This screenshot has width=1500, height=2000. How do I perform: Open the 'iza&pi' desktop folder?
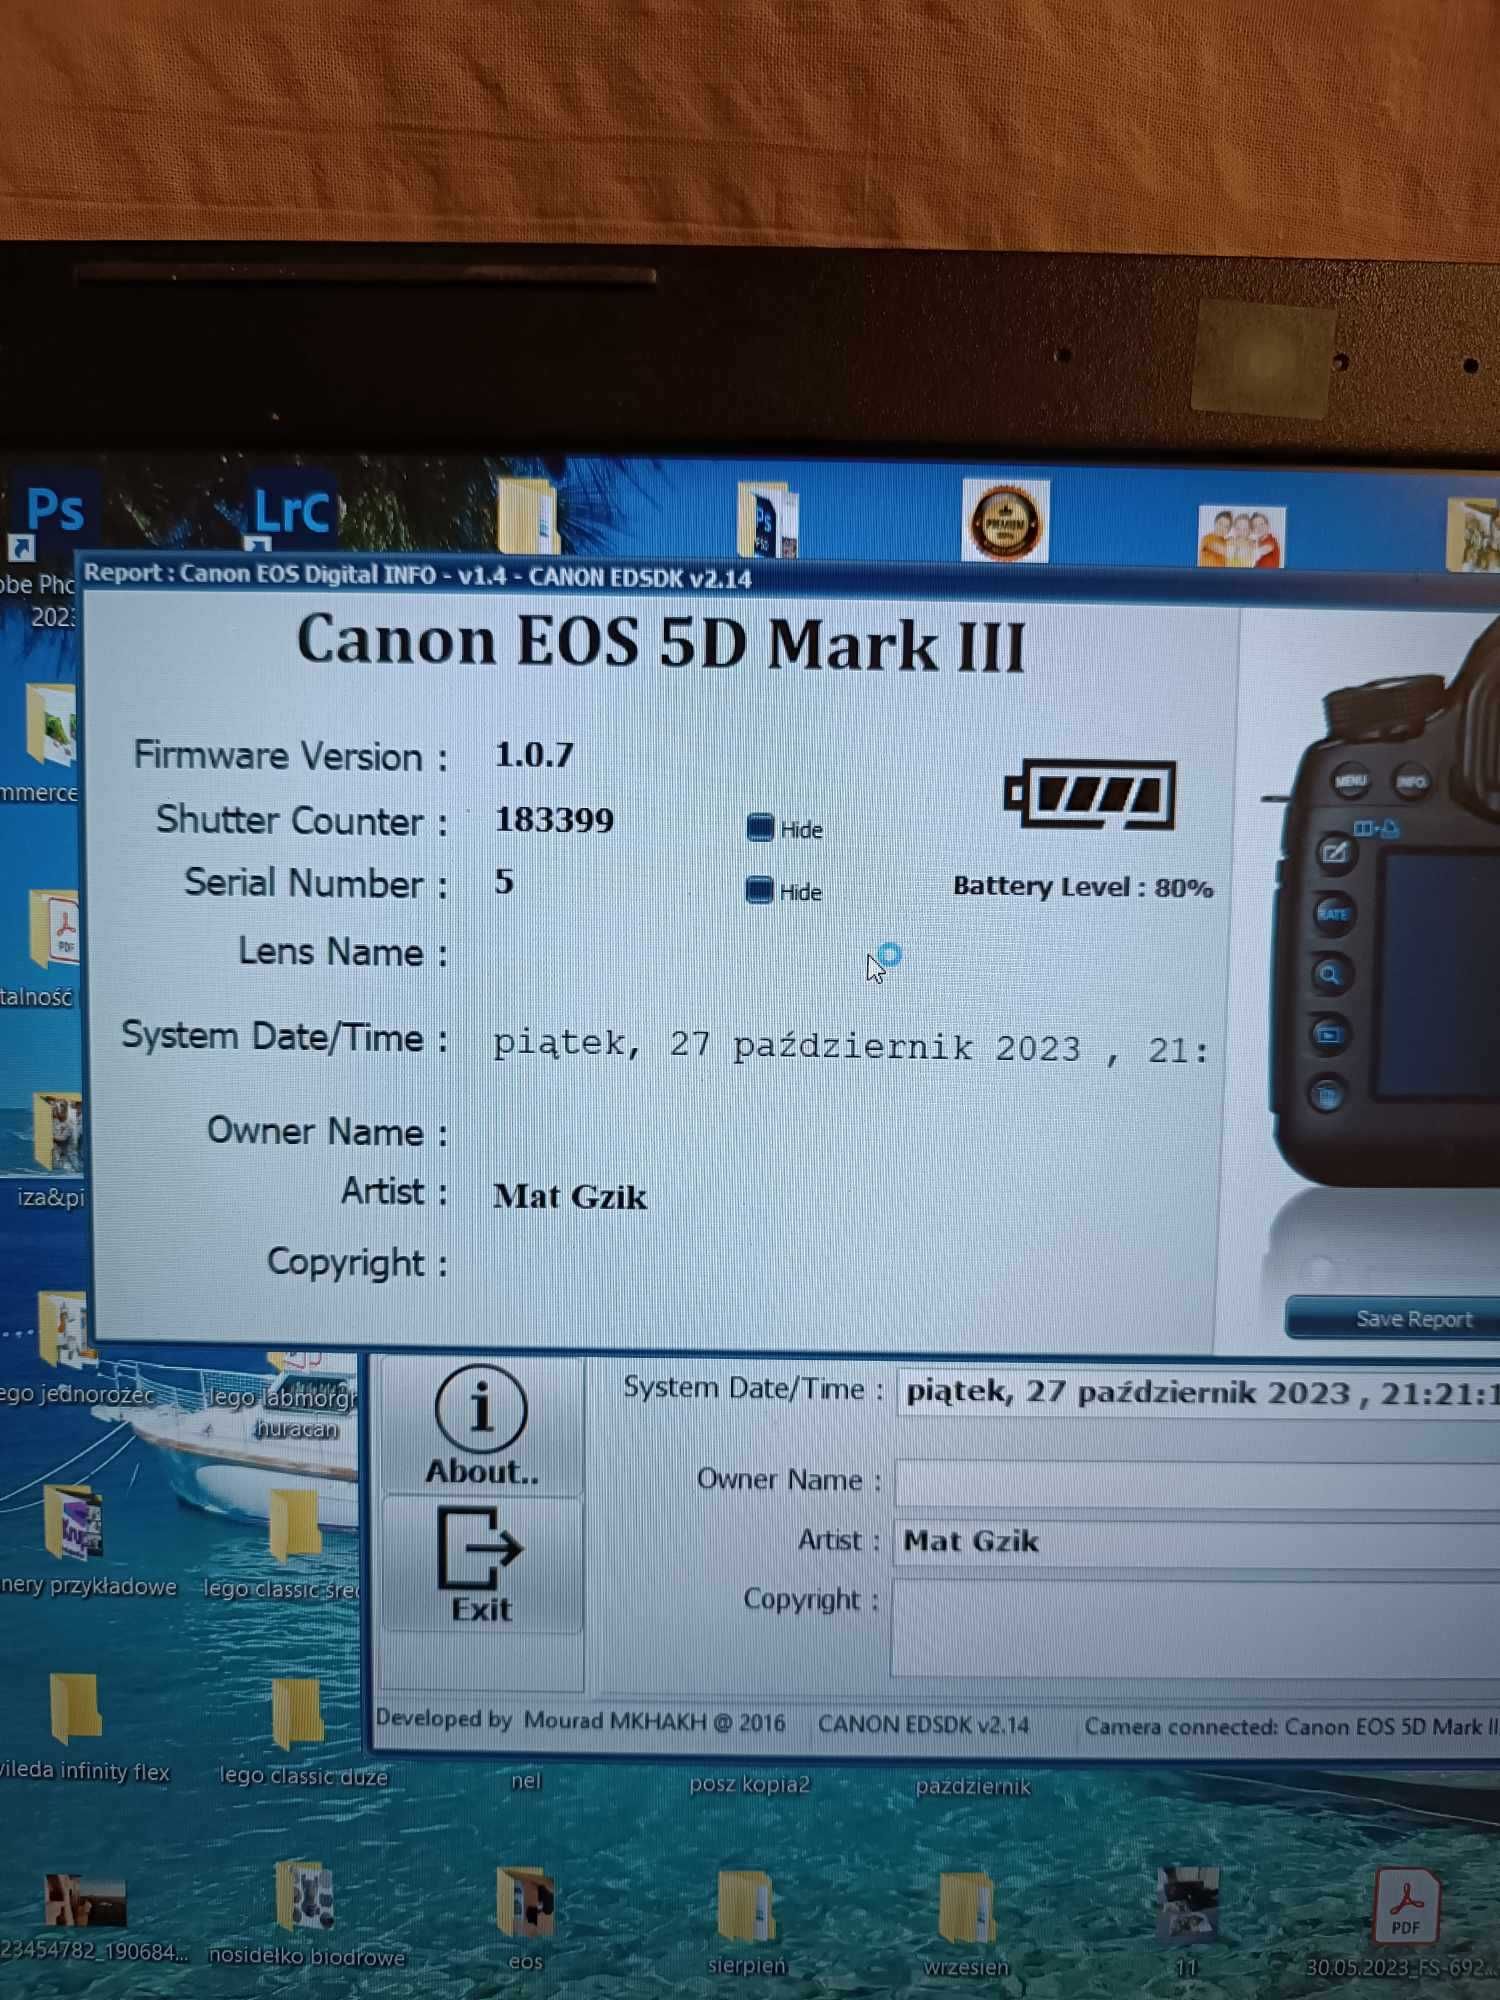(54, 1150)
